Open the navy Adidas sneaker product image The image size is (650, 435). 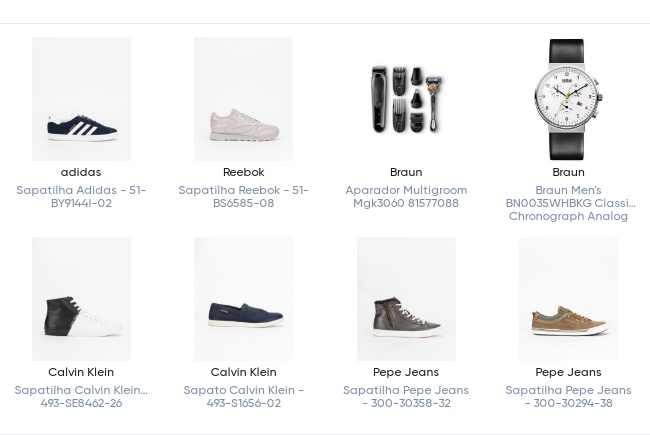(x=81, y=99)
